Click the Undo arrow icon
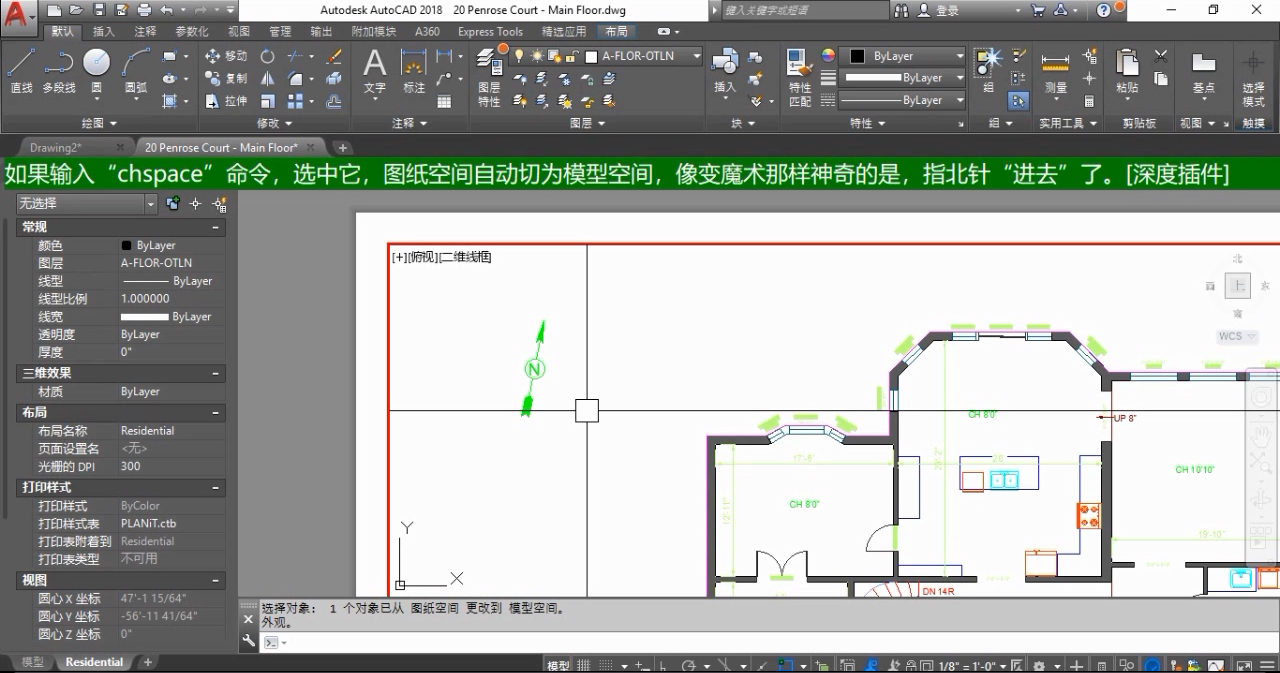This screenshot has height=673, width=1280. click(x=166, y=10)
